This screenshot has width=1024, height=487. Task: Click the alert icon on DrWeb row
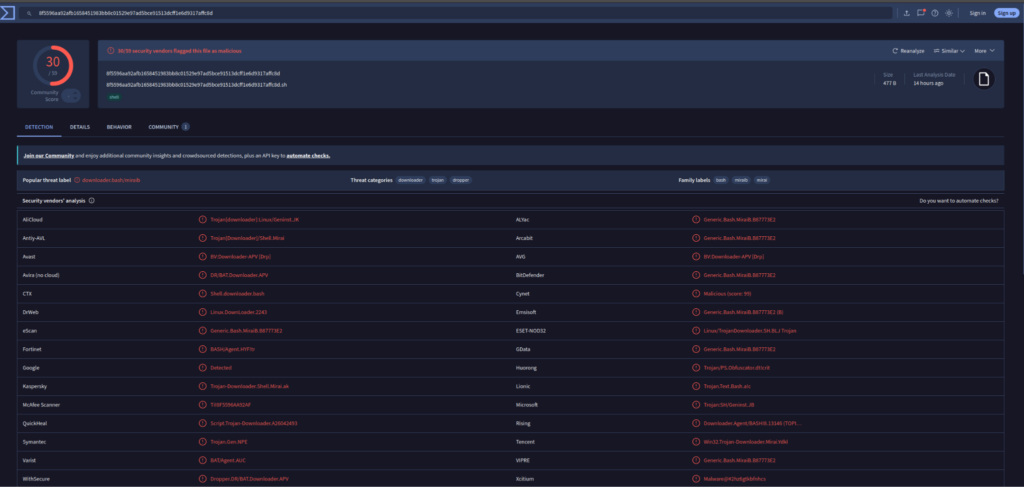[202, 312]
